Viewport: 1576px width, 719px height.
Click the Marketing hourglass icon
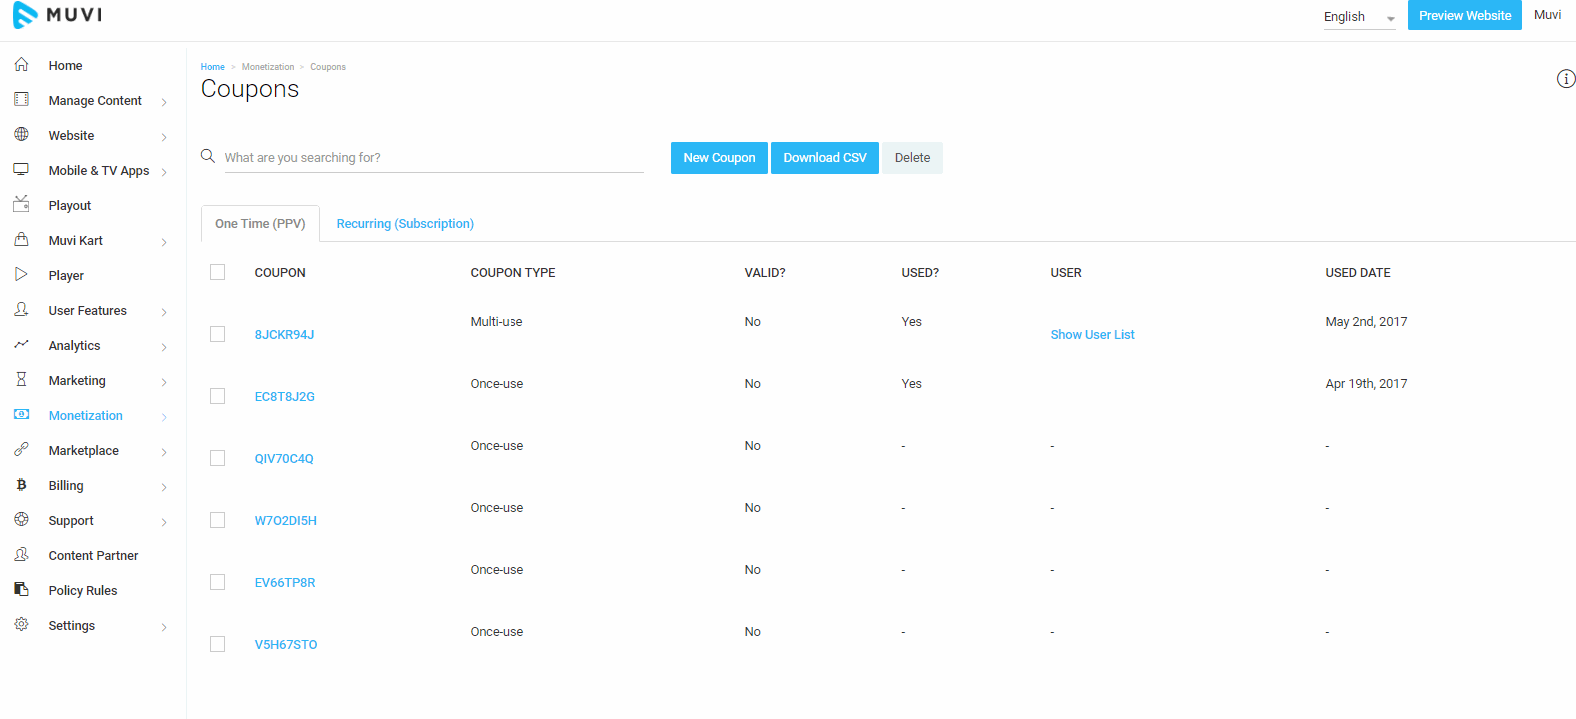21,379
